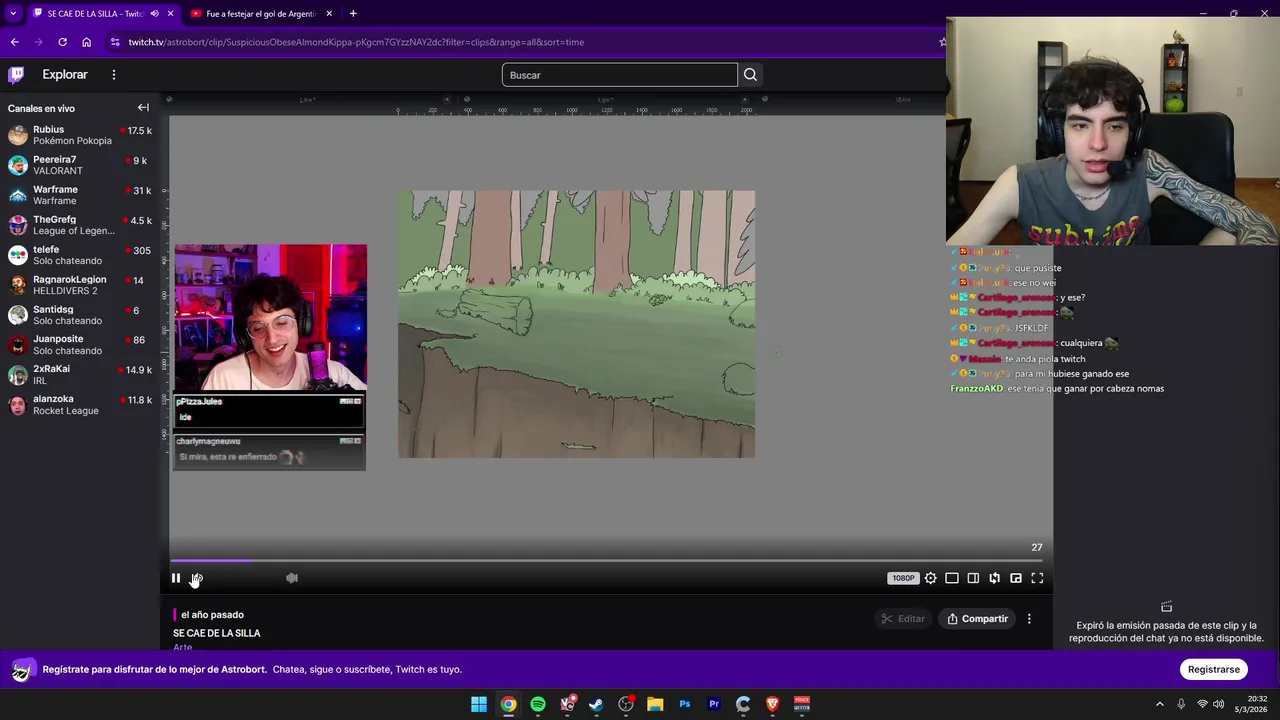Click the site information icon in address bar
The height and width of the screenshot is (720, 1280).
pos(115,42)
